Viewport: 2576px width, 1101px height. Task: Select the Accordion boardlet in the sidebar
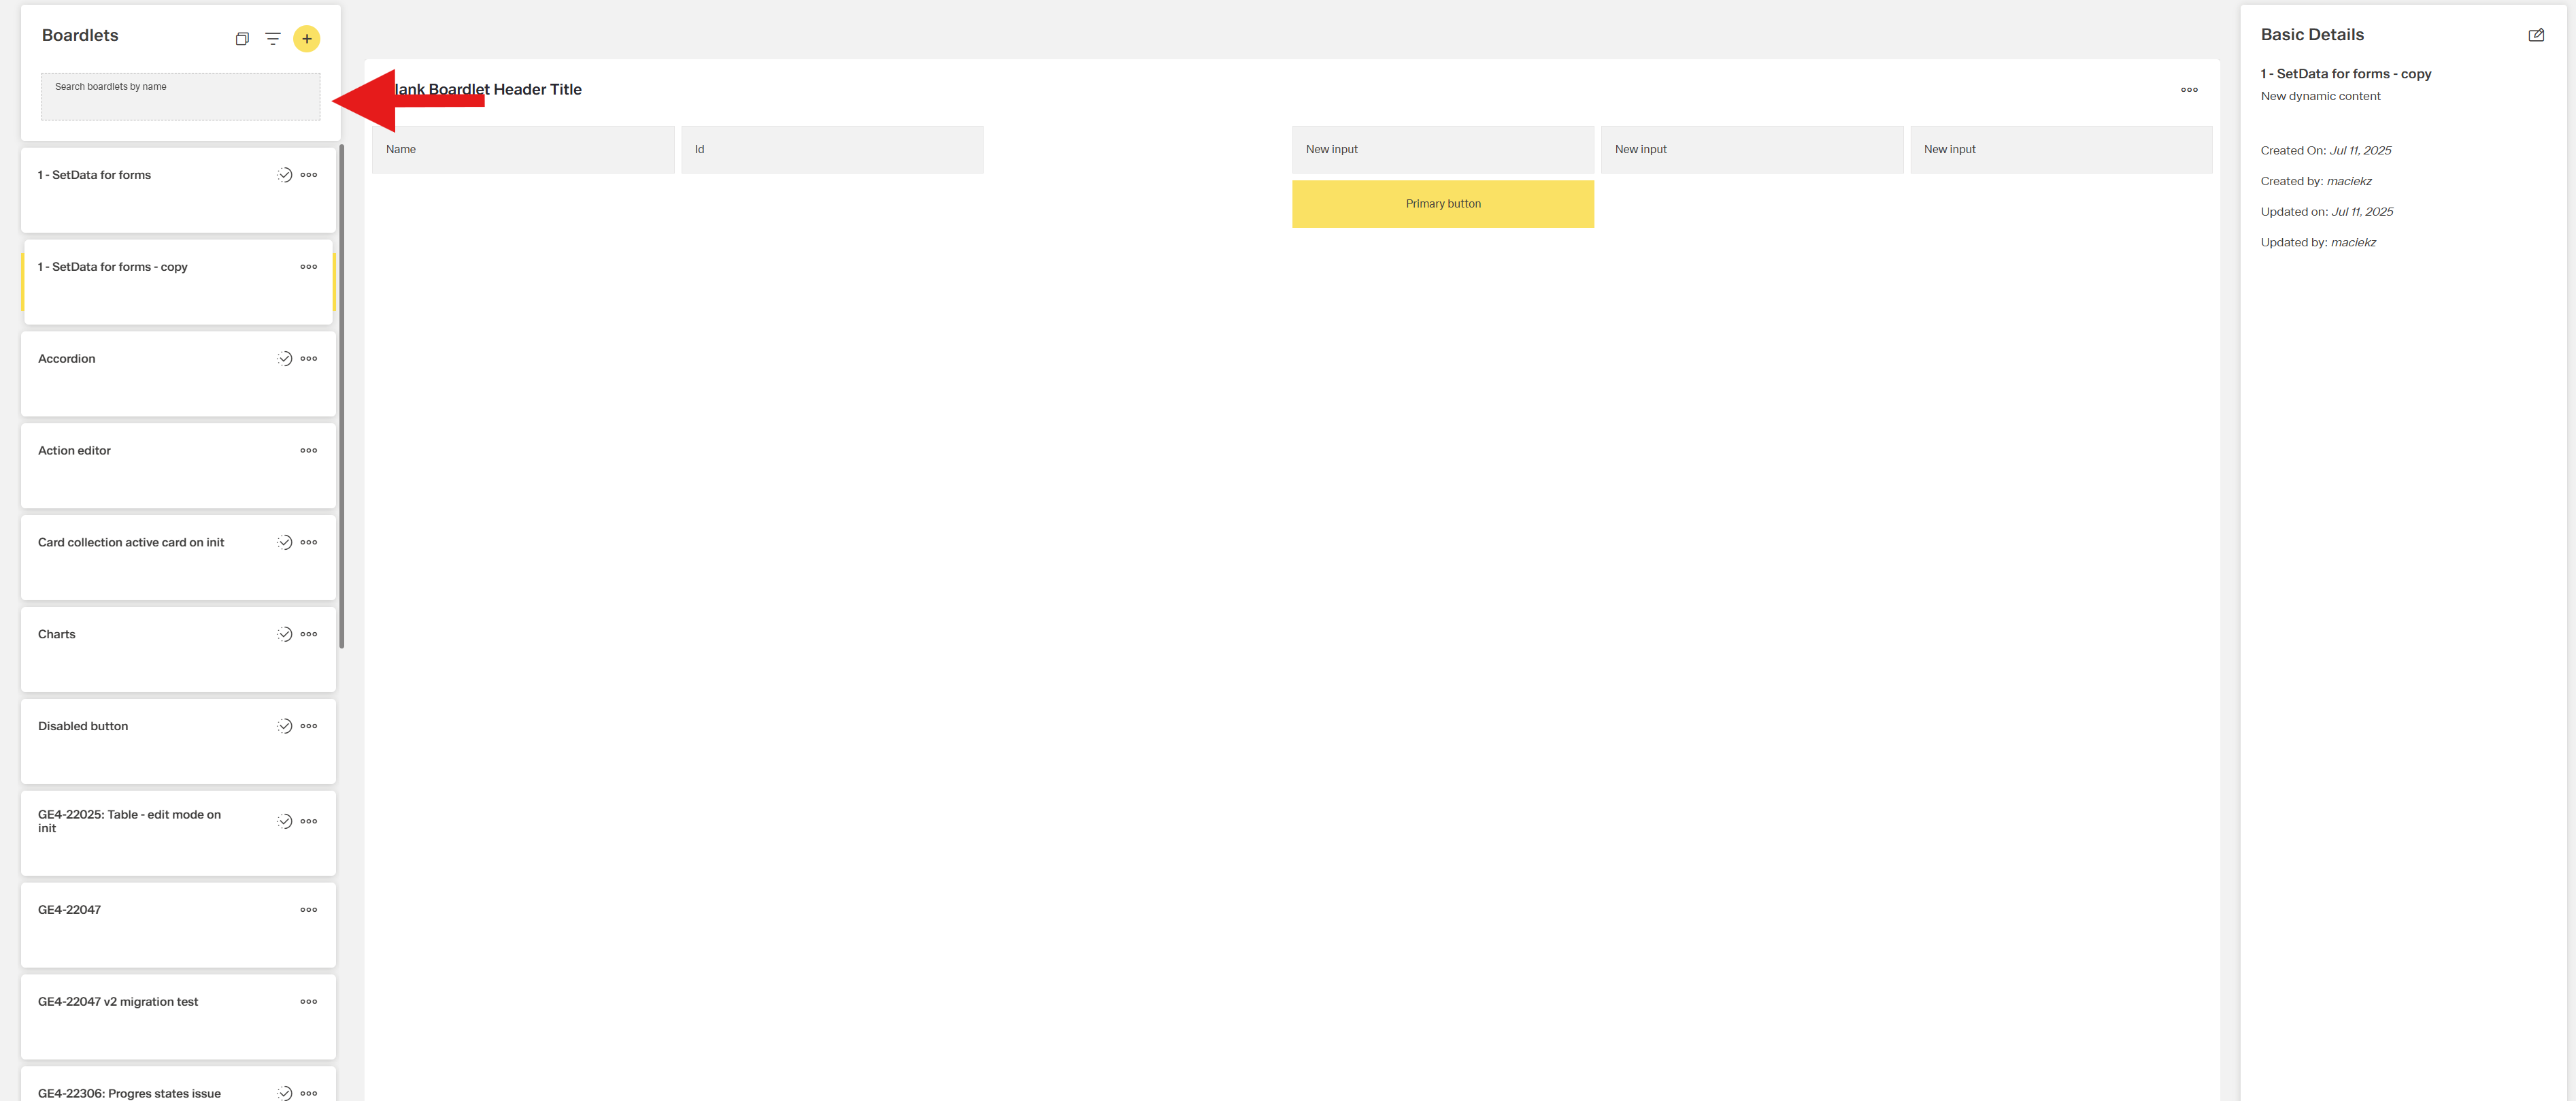(150, 374)
